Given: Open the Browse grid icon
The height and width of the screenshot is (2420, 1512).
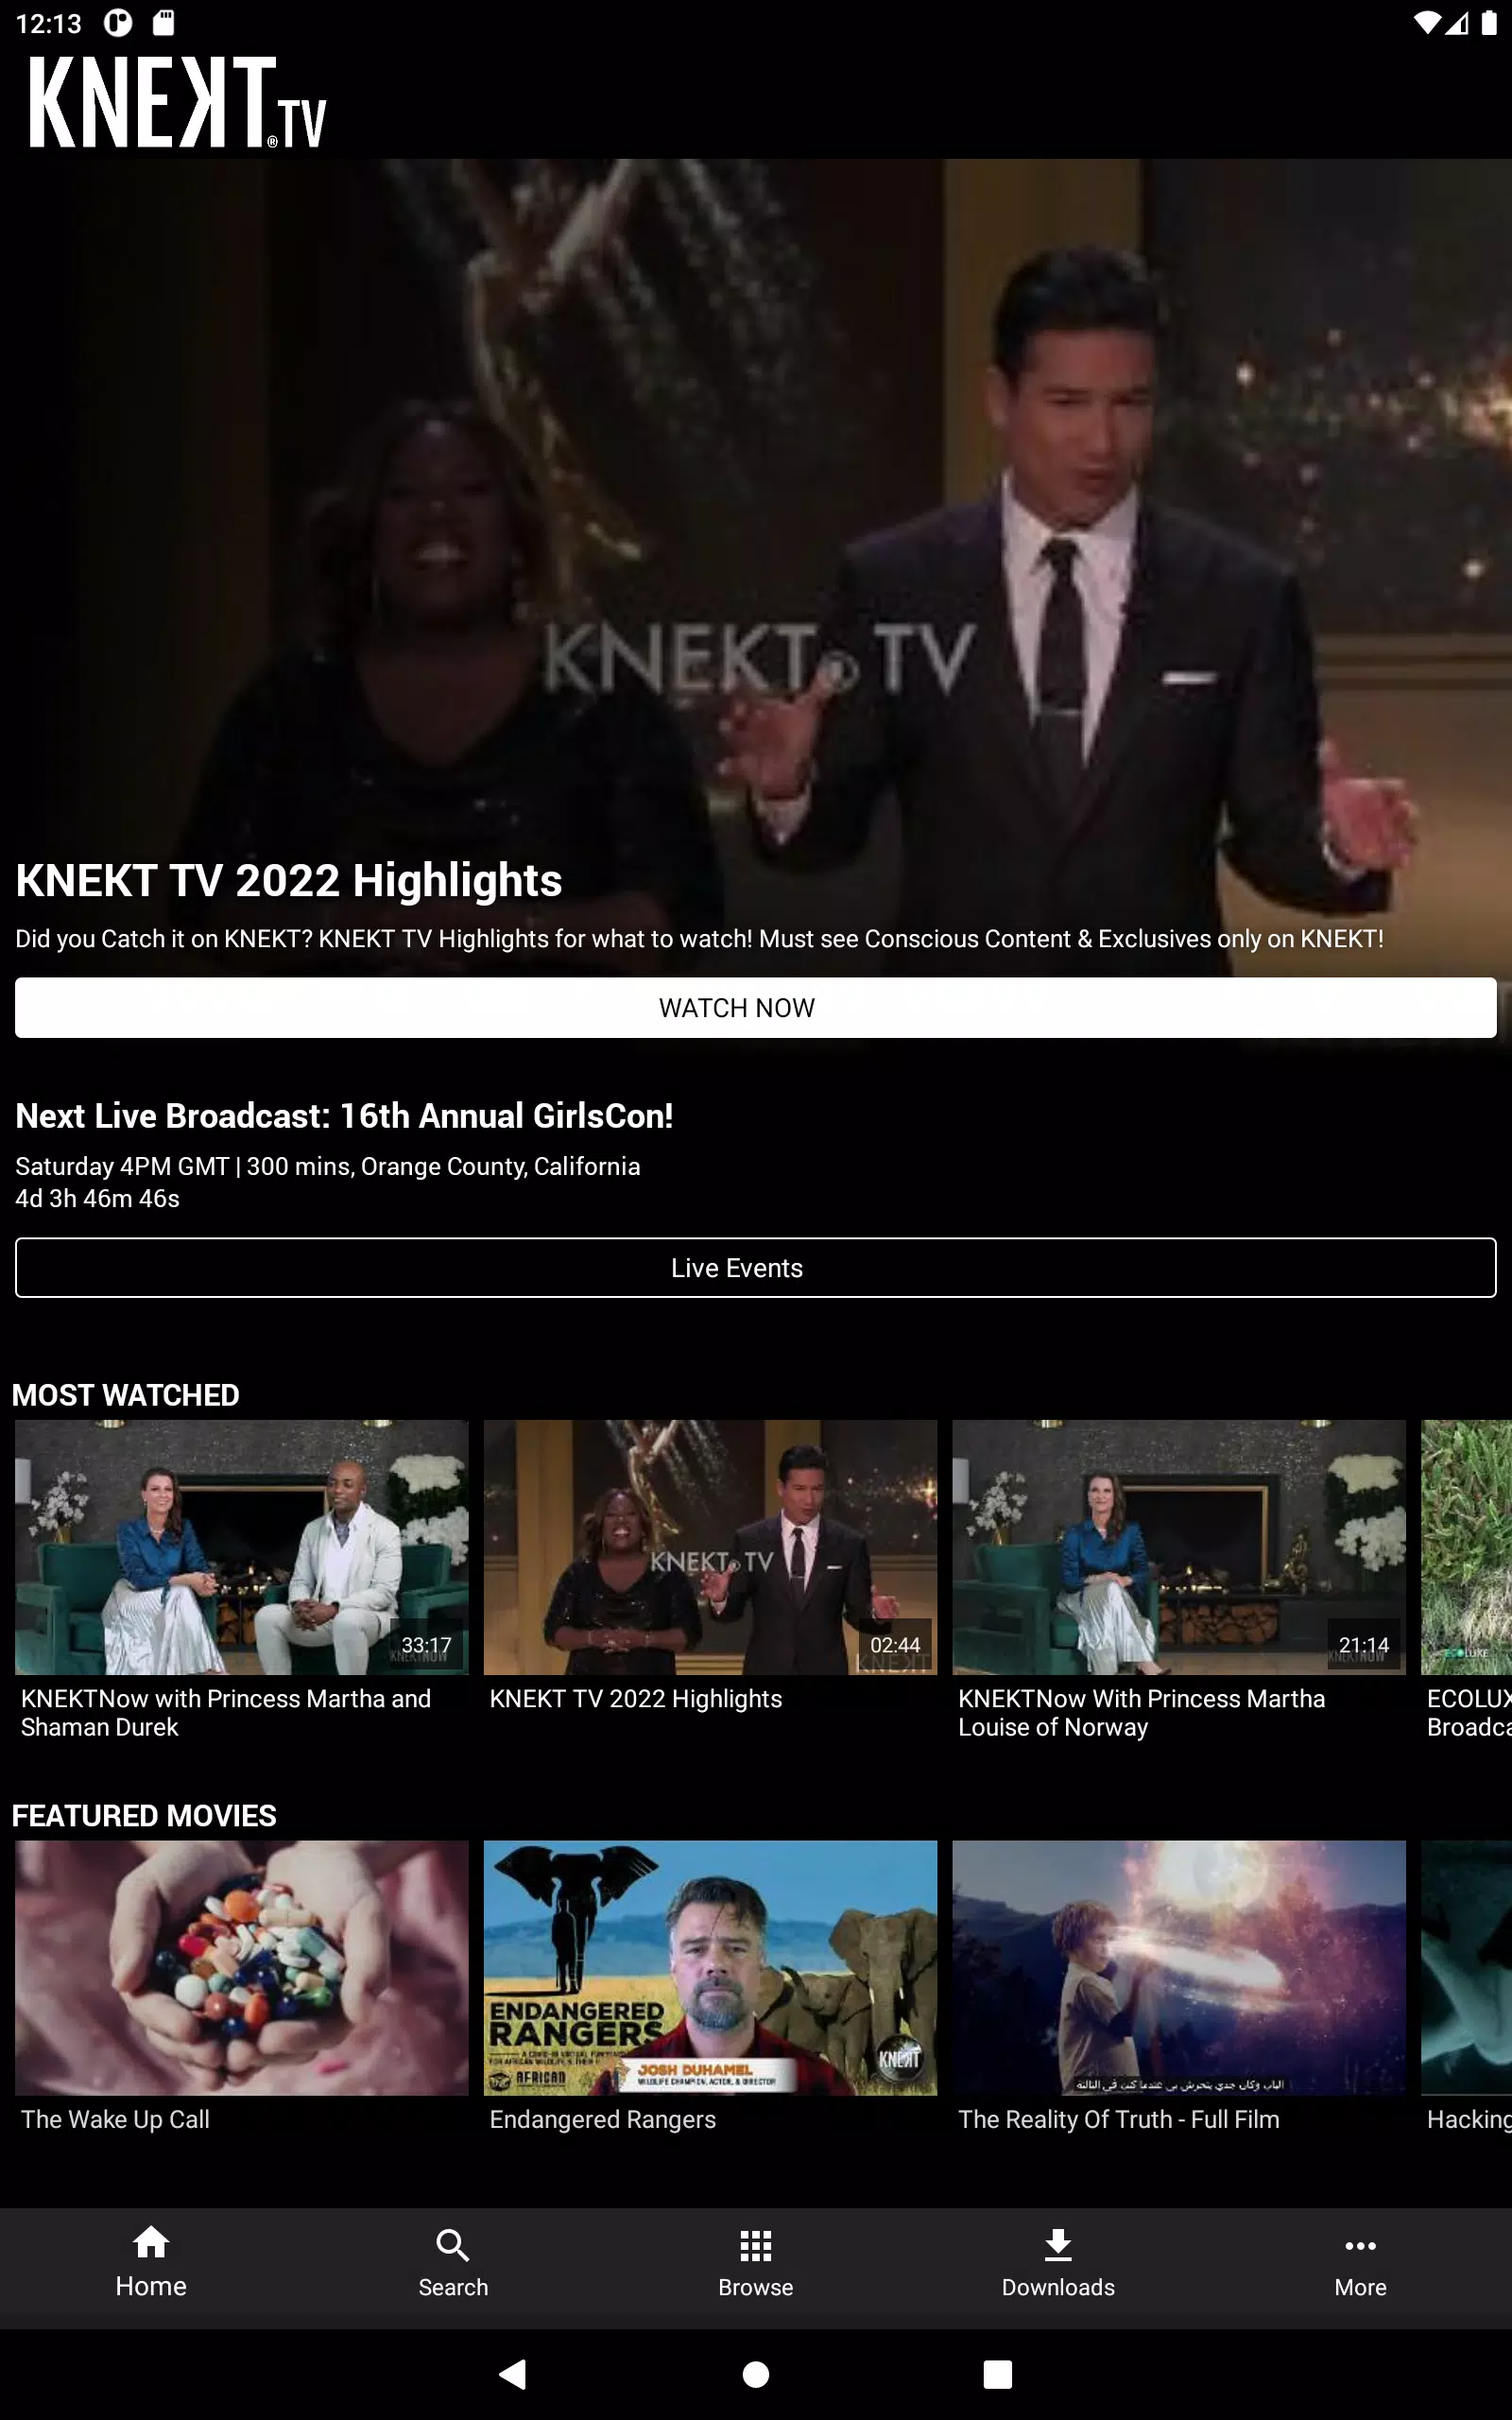Looking at the screenshot, I should pos(756,2245).
